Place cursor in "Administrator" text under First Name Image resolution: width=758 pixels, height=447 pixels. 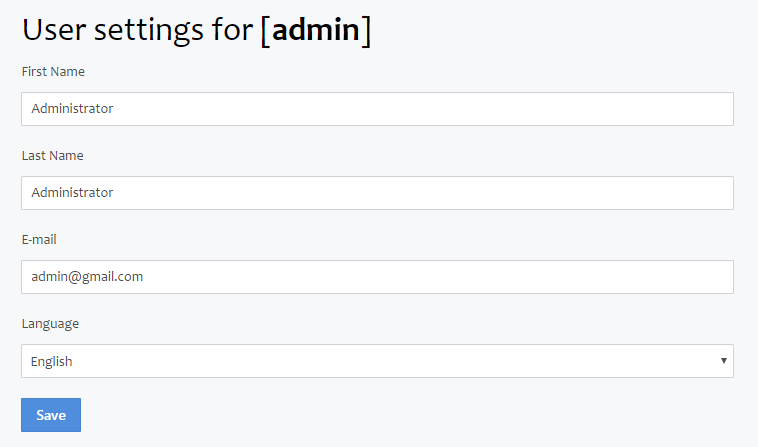pos(72,109)
